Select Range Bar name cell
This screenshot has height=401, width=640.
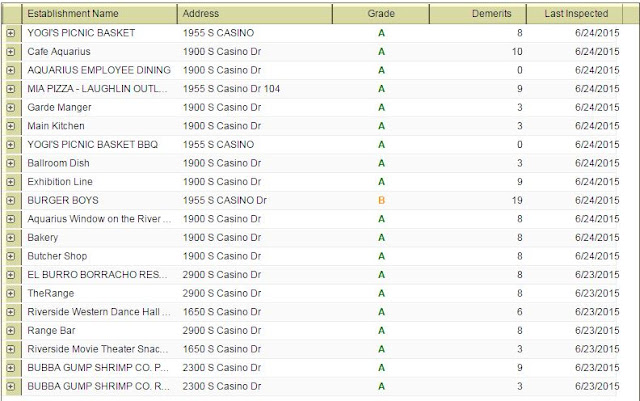pos(51,330)
